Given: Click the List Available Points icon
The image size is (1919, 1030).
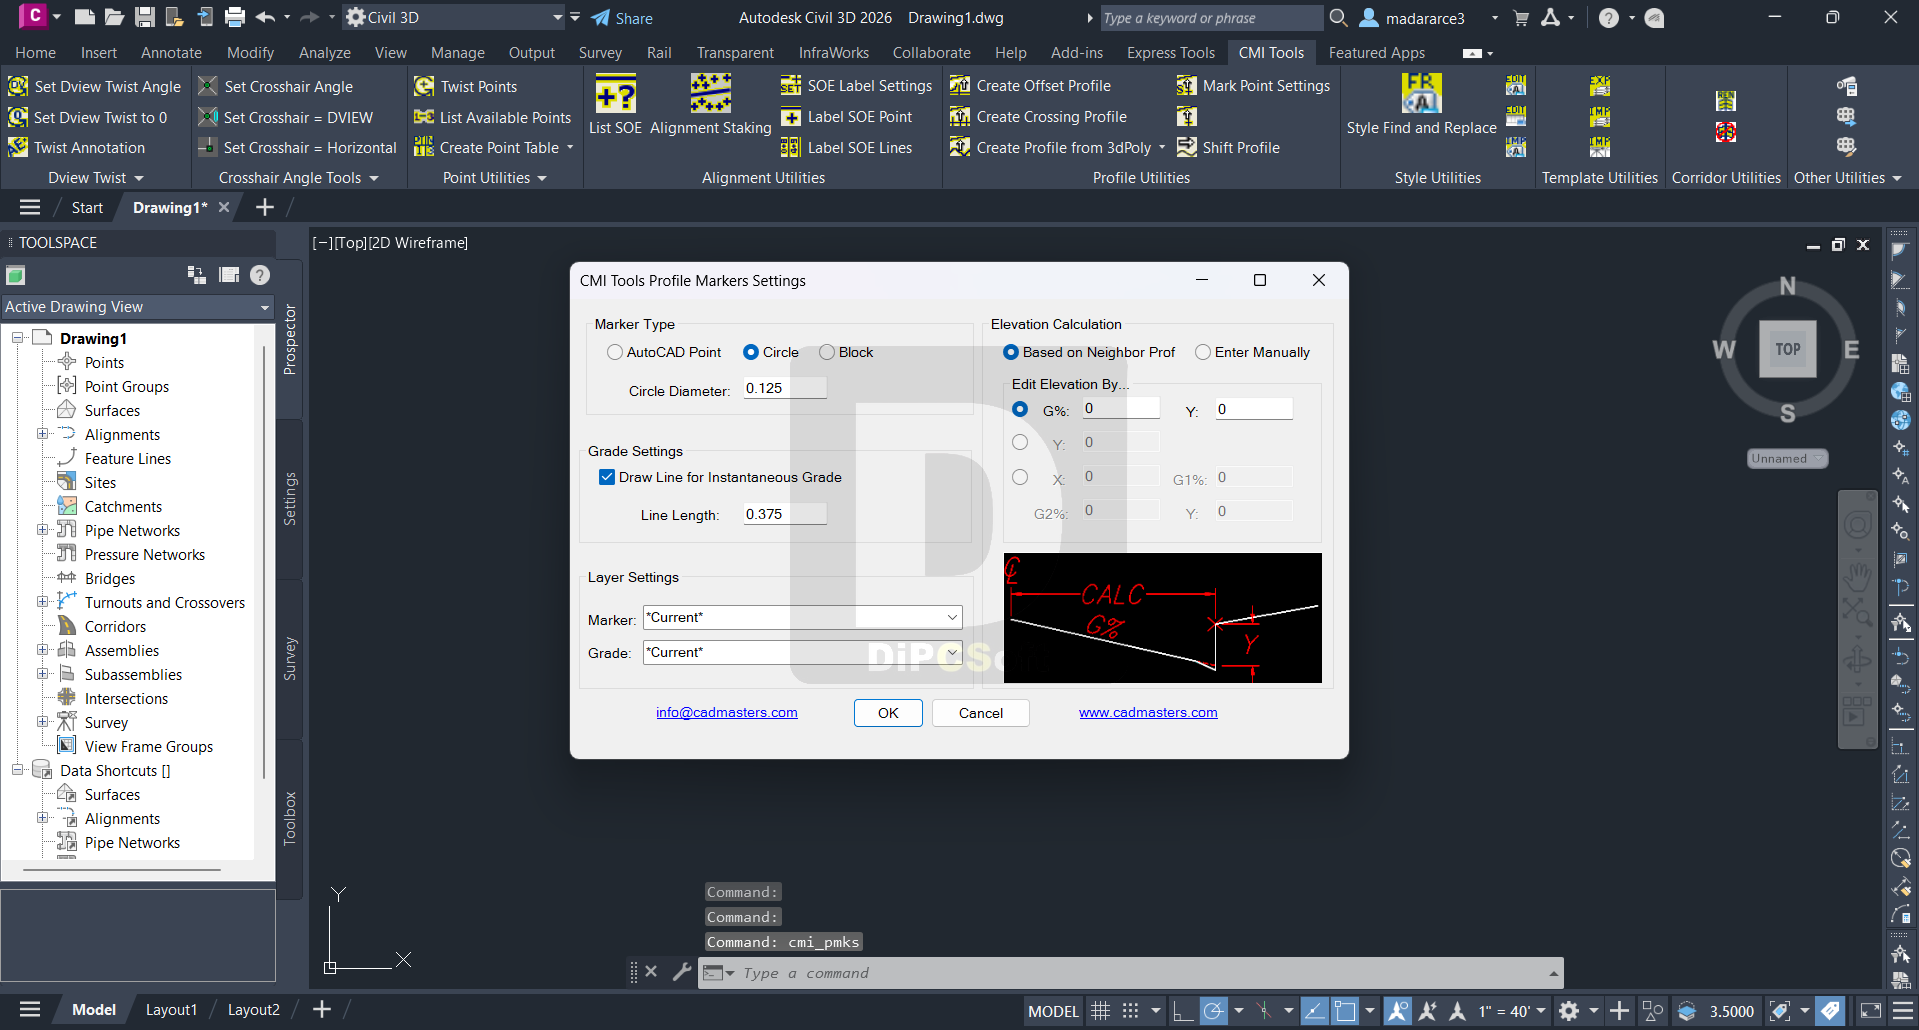Looking at the screenshot, I should click(424, 118).
